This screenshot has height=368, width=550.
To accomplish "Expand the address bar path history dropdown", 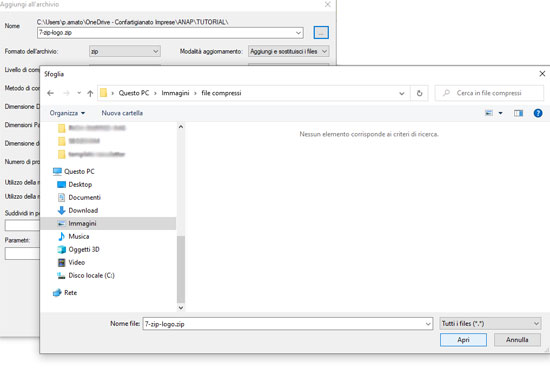I will pyautogui.click(x=402, y=93).
